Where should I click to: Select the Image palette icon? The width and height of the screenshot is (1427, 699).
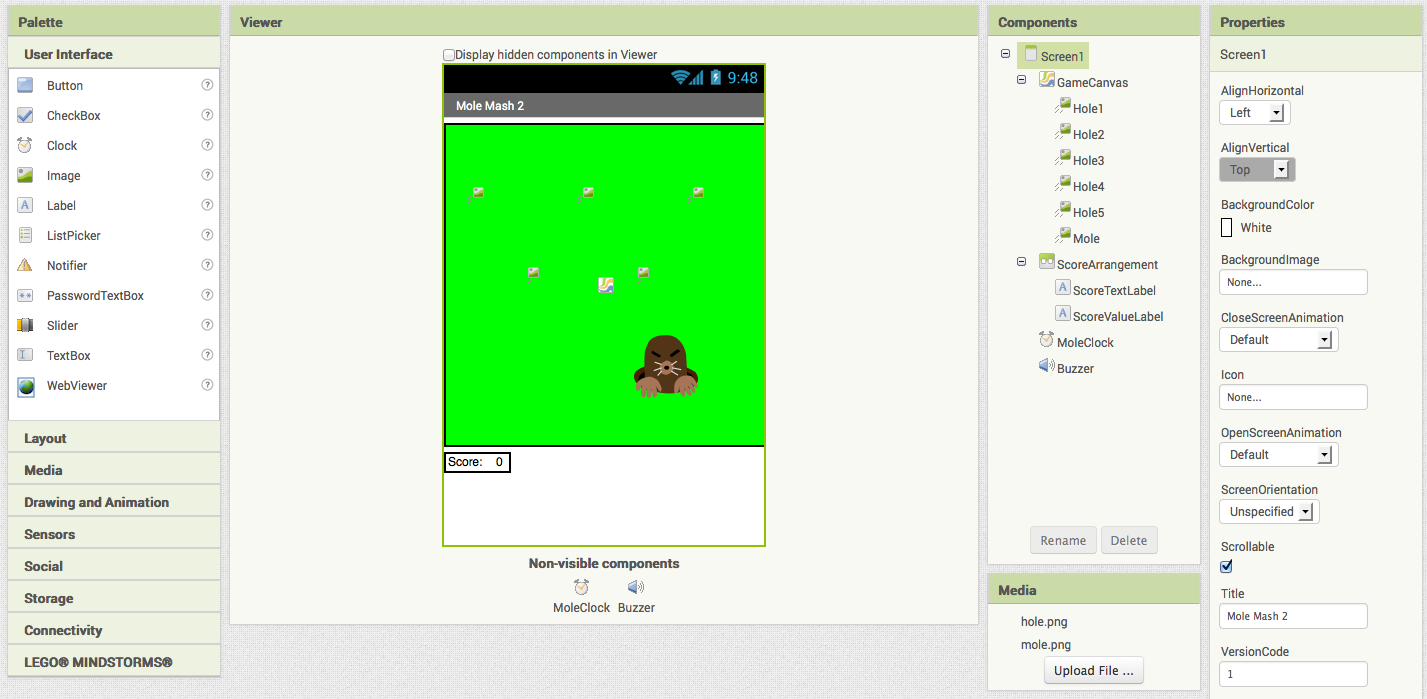[x=25, y=176]
